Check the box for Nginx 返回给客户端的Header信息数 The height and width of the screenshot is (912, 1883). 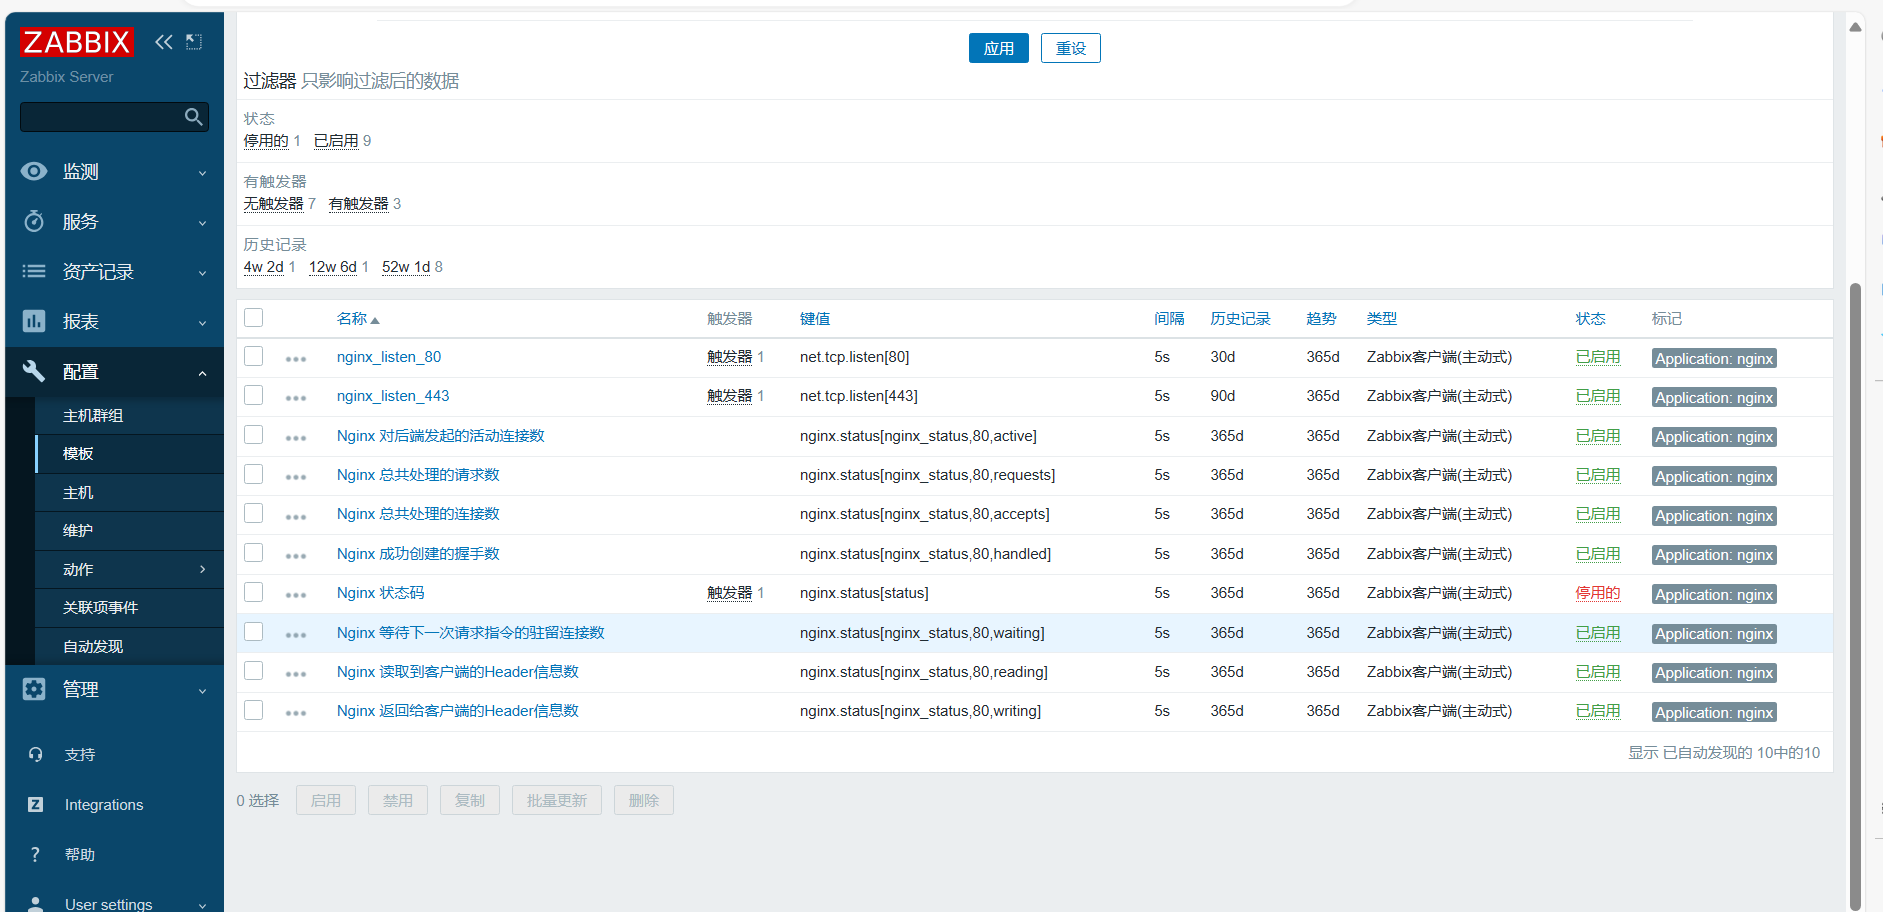click(254, 710)
